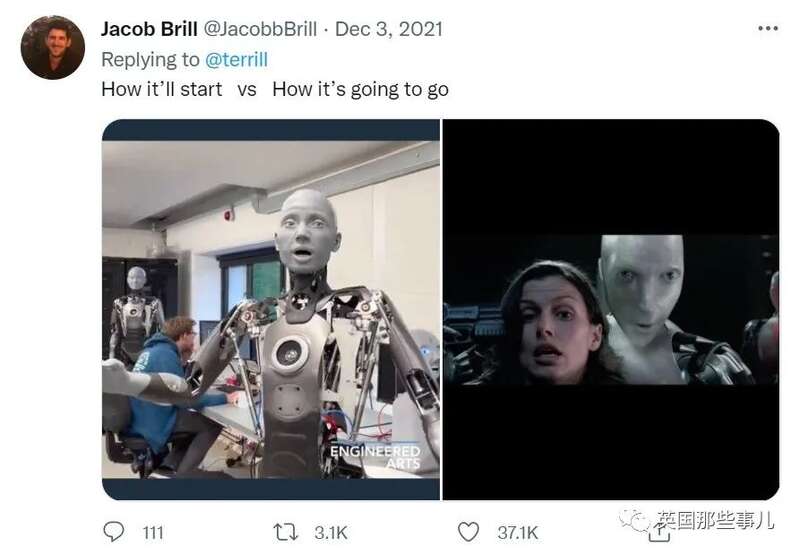800x555 pixels.
Task: Open the three-dot more options menu
Action: (768, 29)
